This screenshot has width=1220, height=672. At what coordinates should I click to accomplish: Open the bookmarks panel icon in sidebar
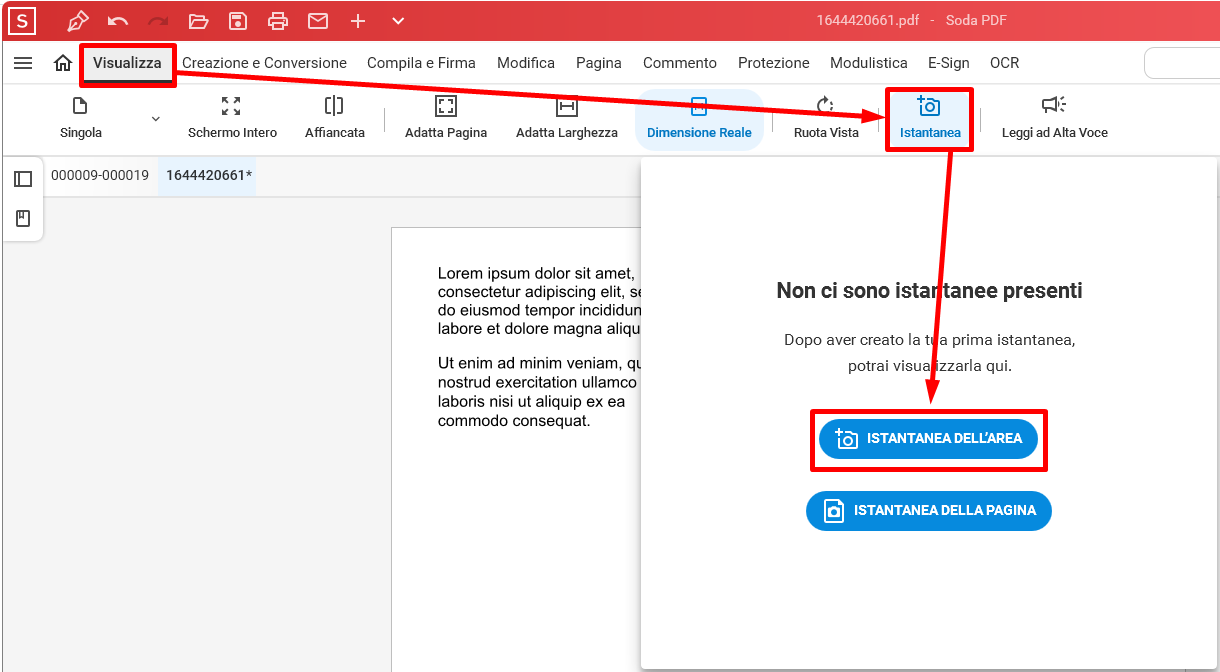[x=23, y=219]
